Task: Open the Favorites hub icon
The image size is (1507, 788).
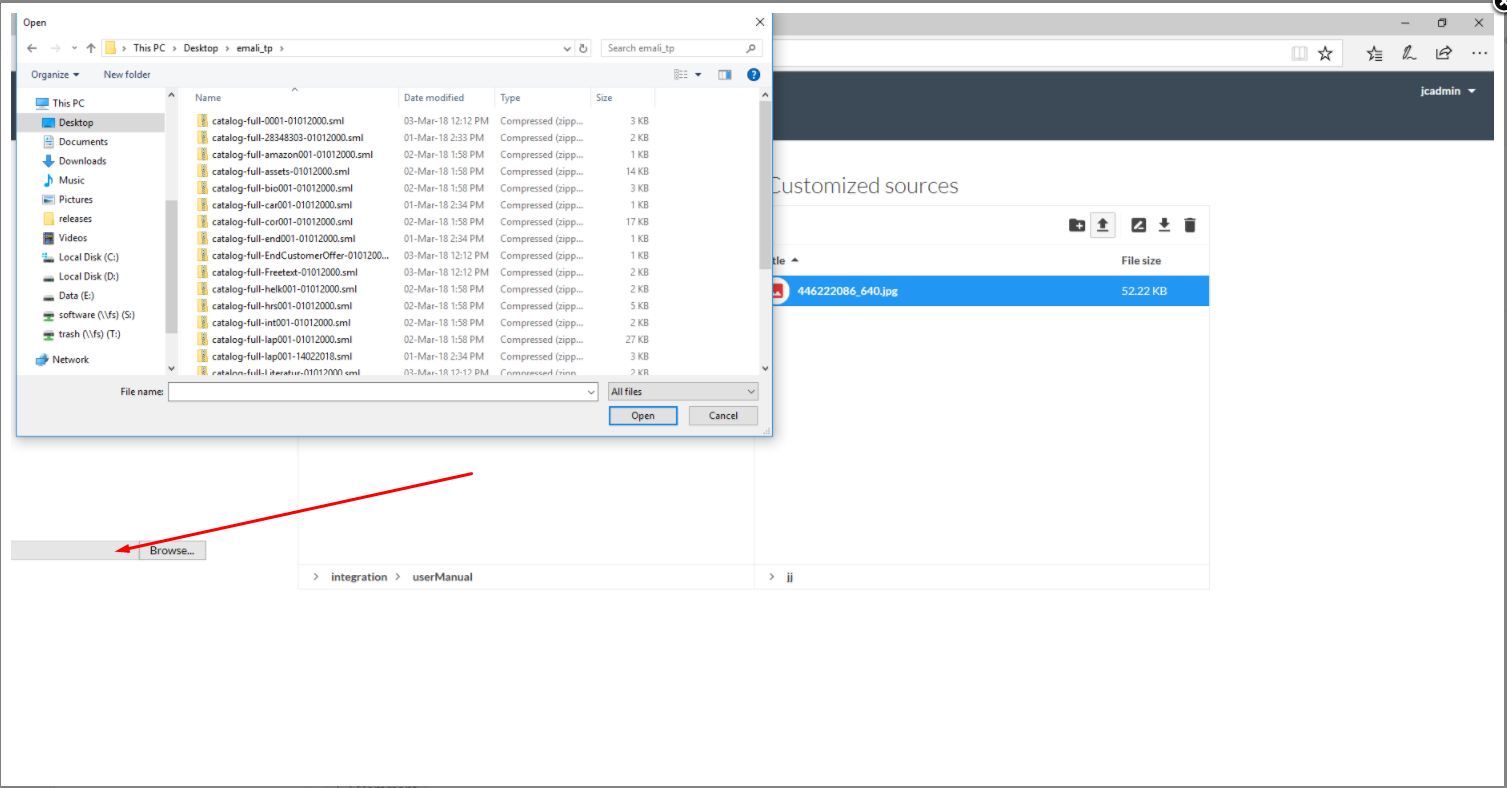Action: [1373, 53]
